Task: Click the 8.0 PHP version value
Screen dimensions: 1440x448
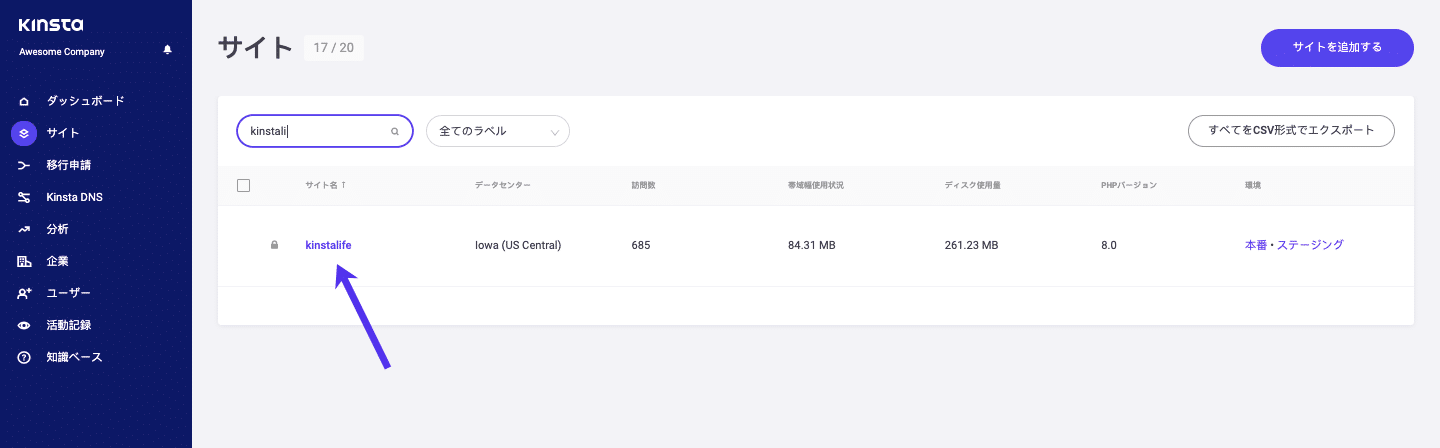Action: [1108, 245]
